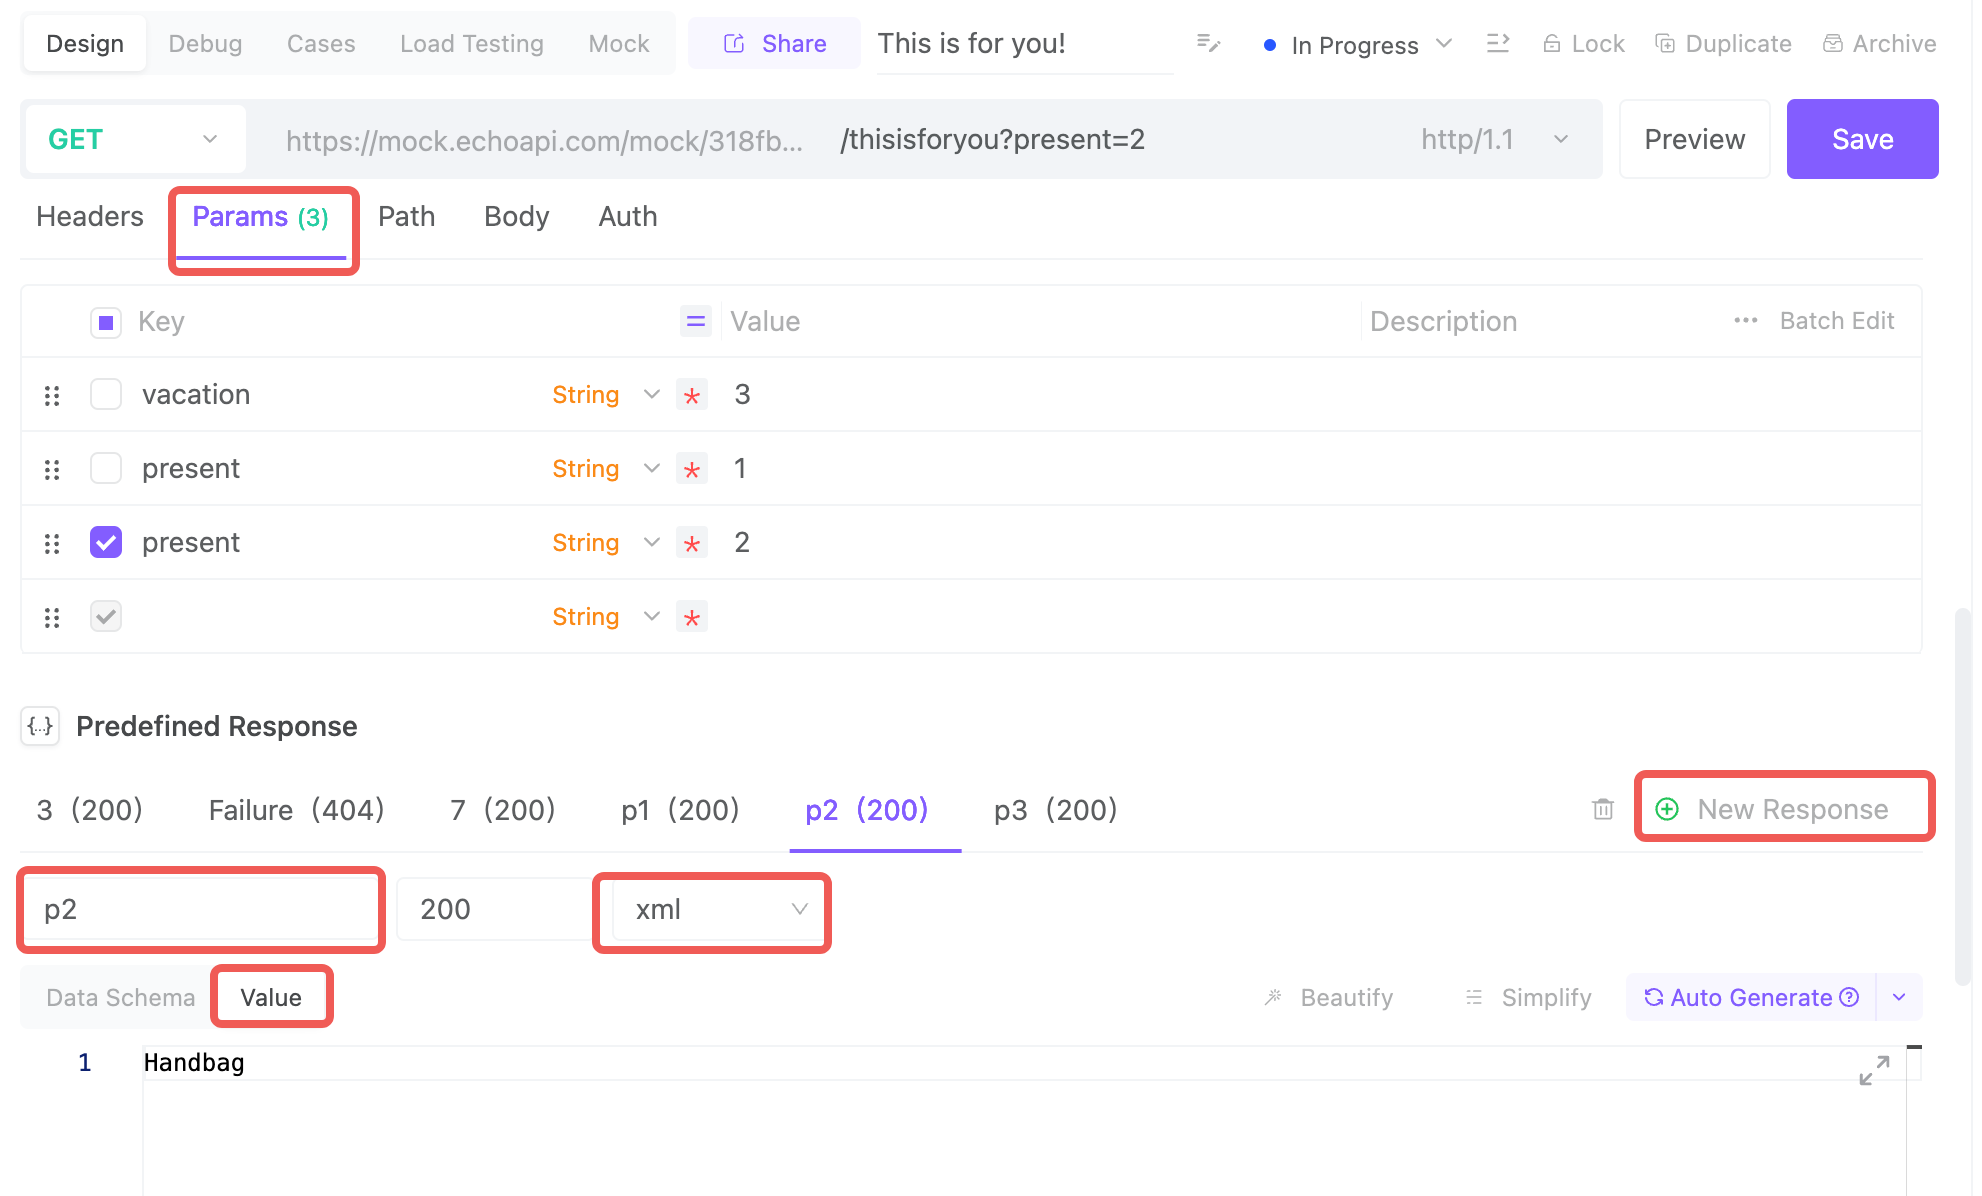Open the Headers tab
The width and height of the screenshot is (1982, 1196).
pyautogui.click(x=90, y=216)
